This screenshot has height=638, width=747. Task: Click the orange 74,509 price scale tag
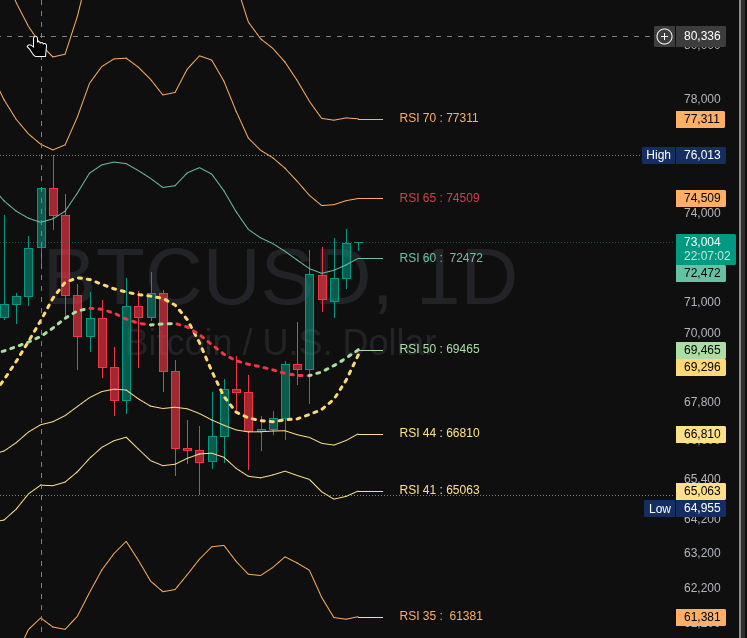point(701,198)
